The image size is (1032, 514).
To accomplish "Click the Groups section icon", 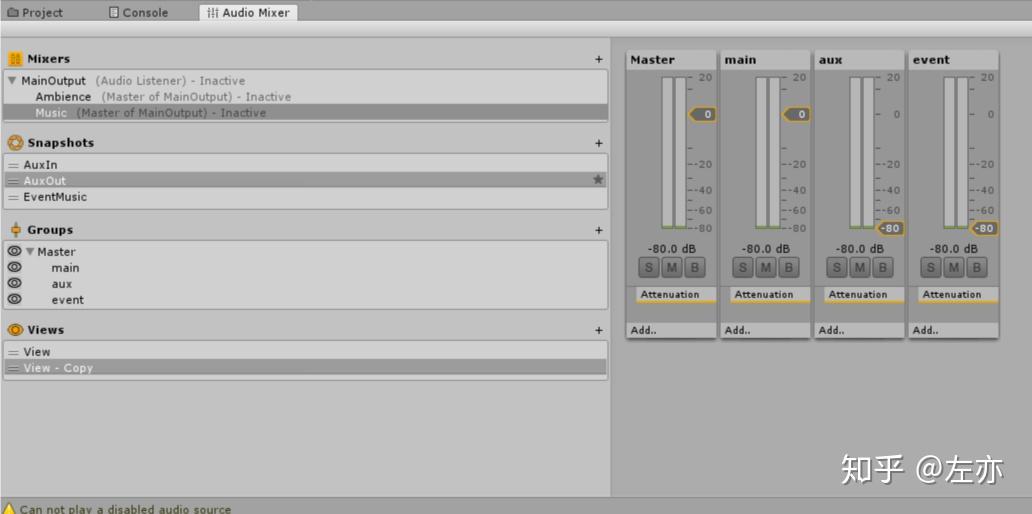I will pyautogui.click(x=16, y=230).
